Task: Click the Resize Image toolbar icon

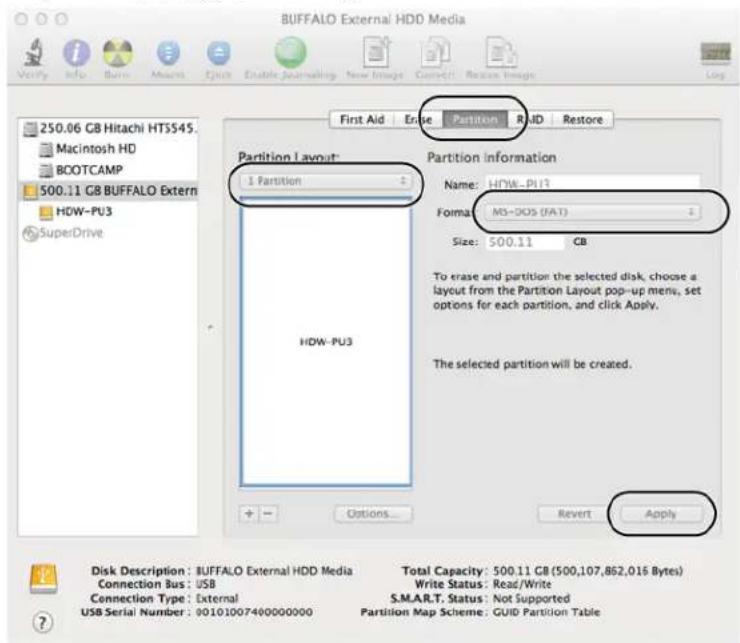Action: [501, 52]
